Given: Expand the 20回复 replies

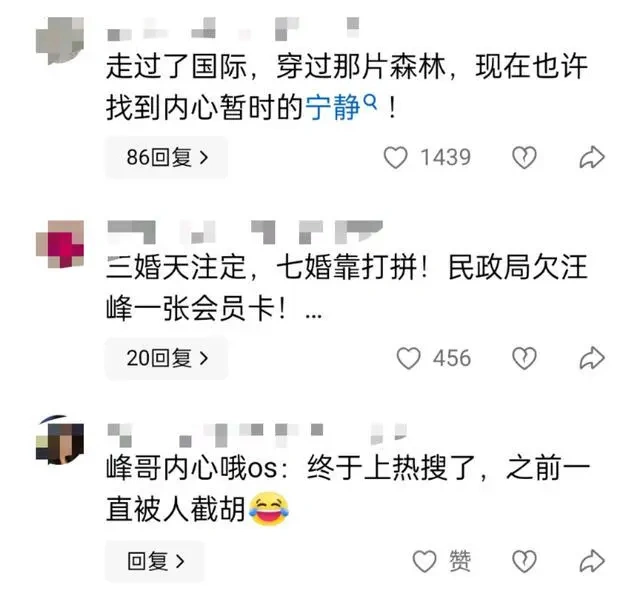Looking at the screenshot, I should click(x=167, y=358).
